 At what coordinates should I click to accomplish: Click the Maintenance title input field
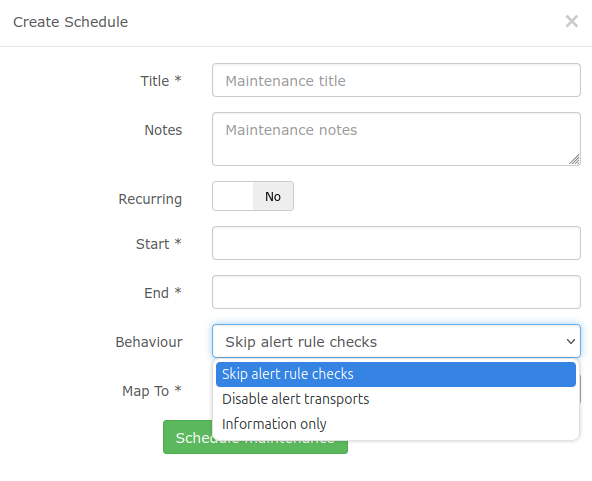pyautogui.click(x=396, y=80)
